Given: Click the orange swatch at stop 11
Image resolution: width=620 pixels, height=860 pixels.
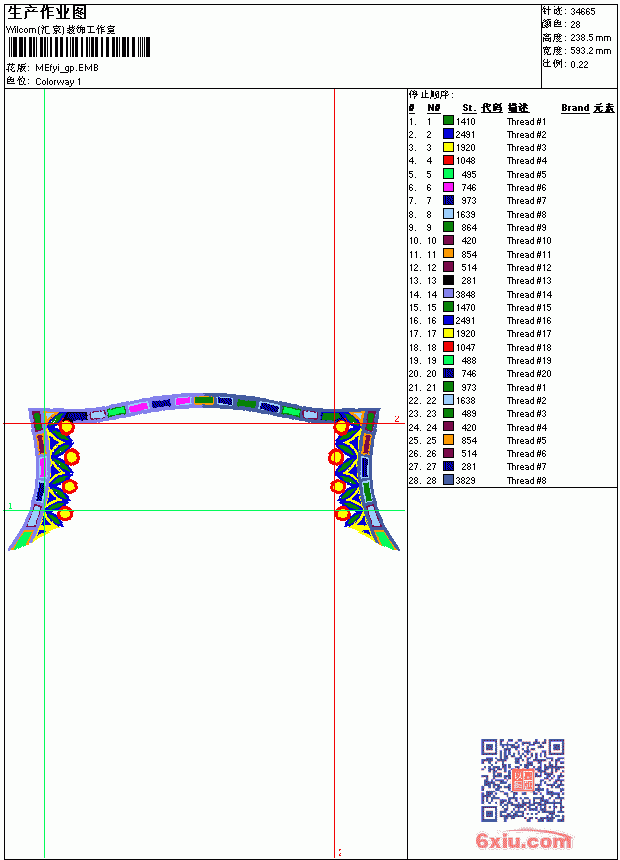Looking at the screenshot, I should (x=448, y=253).
